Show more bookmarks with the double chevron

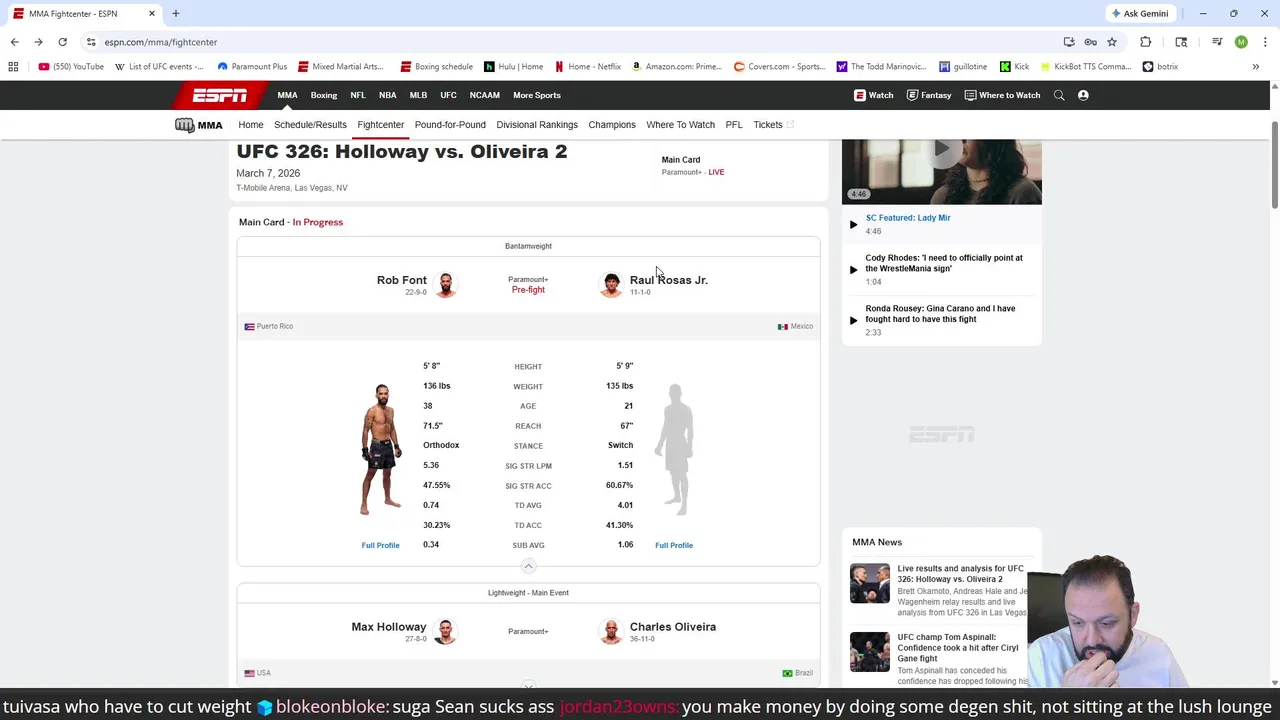pos(1256,67)
